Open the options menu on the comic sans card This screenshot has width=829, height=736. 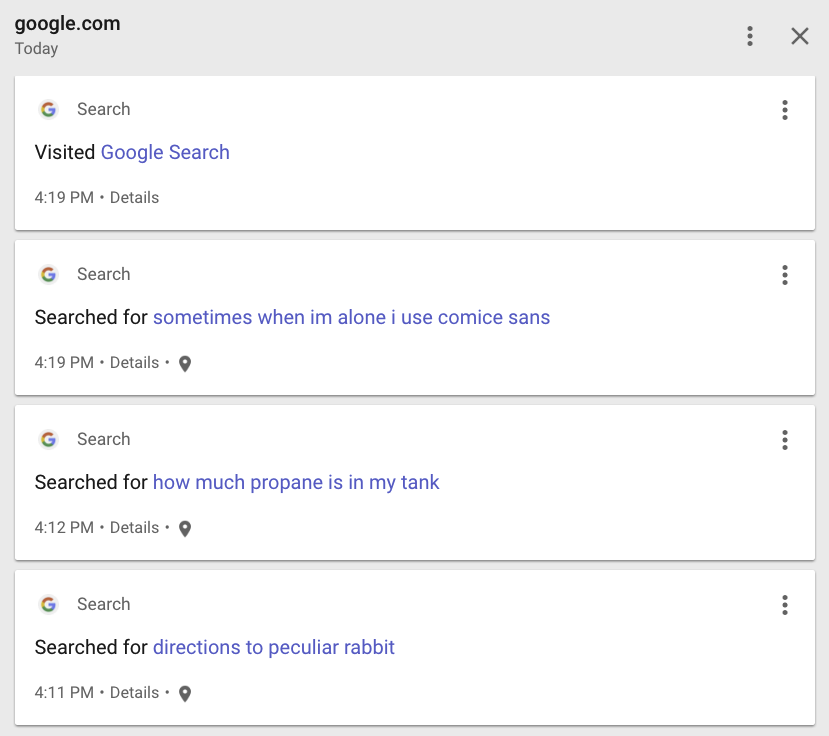coord(785,275)
